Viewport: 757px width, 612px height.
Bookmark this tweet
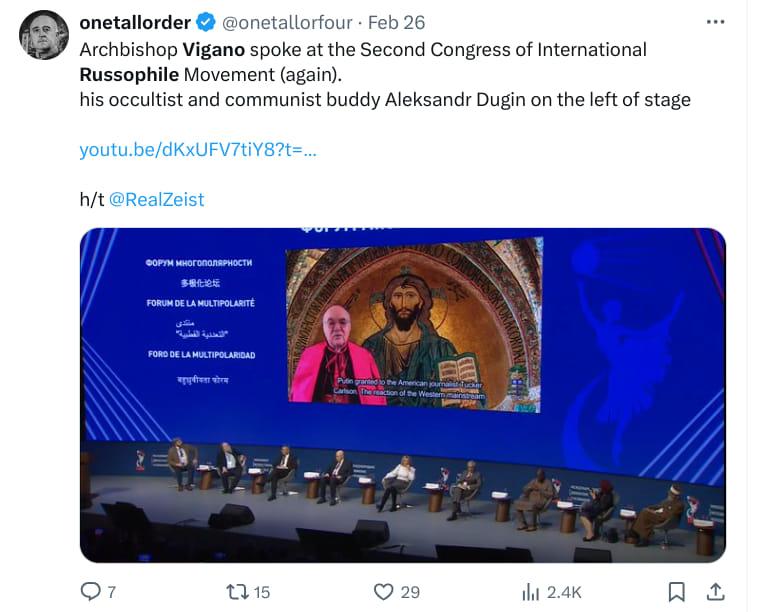[677, 592]
